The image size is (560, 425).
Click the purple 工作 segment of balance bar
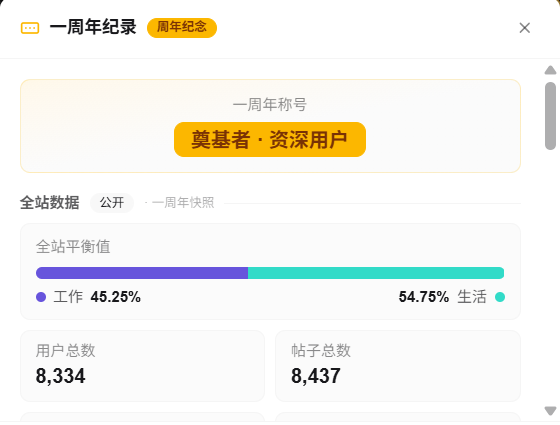pyautogui.click(x=142, y=273)
